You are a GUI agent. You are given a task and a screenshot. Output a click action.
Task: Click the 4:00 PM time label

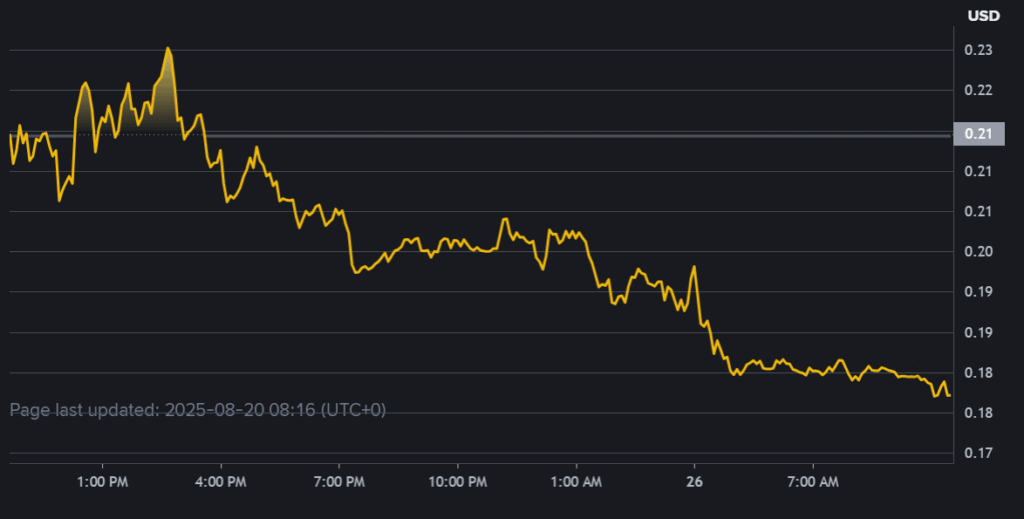point(221,482)
